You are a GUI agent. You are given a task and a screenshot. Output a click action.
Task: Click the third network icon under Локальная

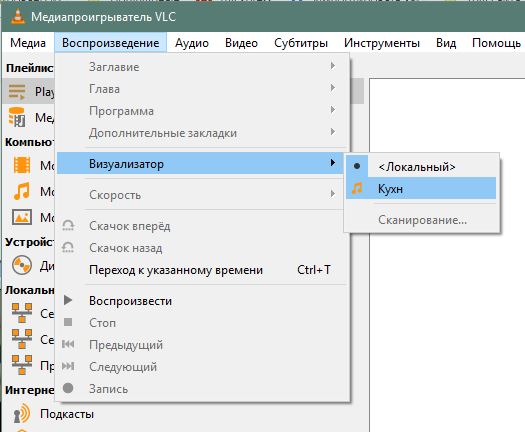click(x=22, y=365)
